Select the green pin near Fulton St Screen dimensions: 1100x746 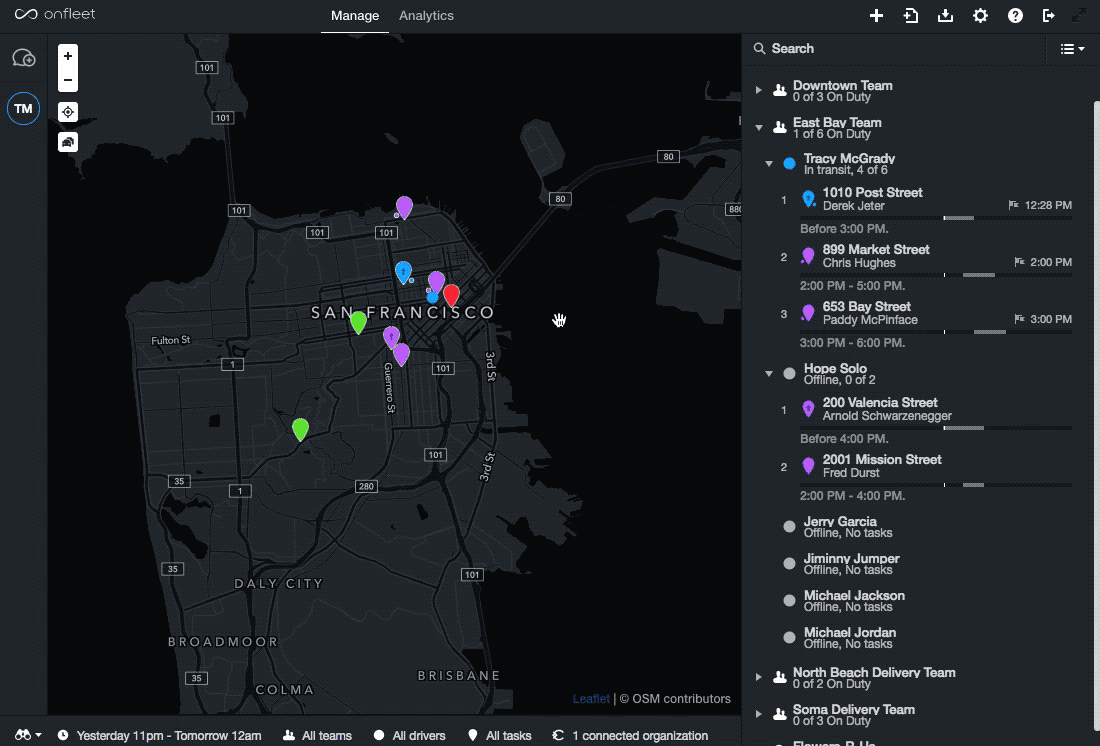(358, 321)
